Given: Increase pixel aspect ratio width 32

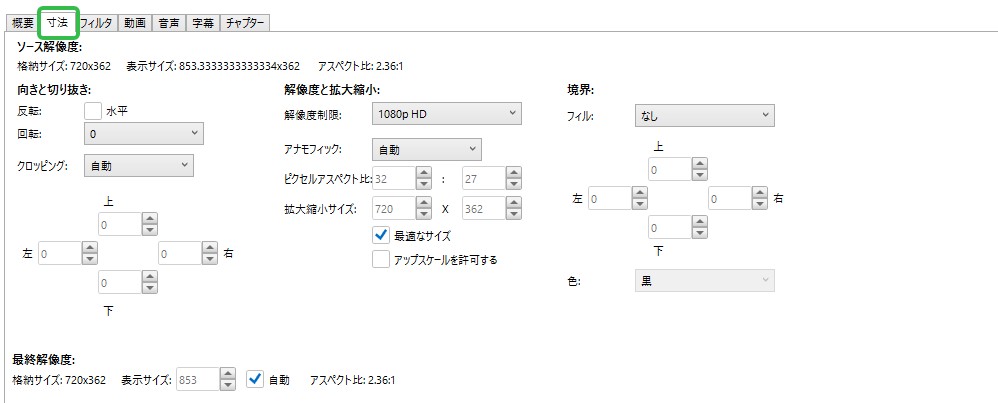Looking at the screenshot, I should [424, 173].
